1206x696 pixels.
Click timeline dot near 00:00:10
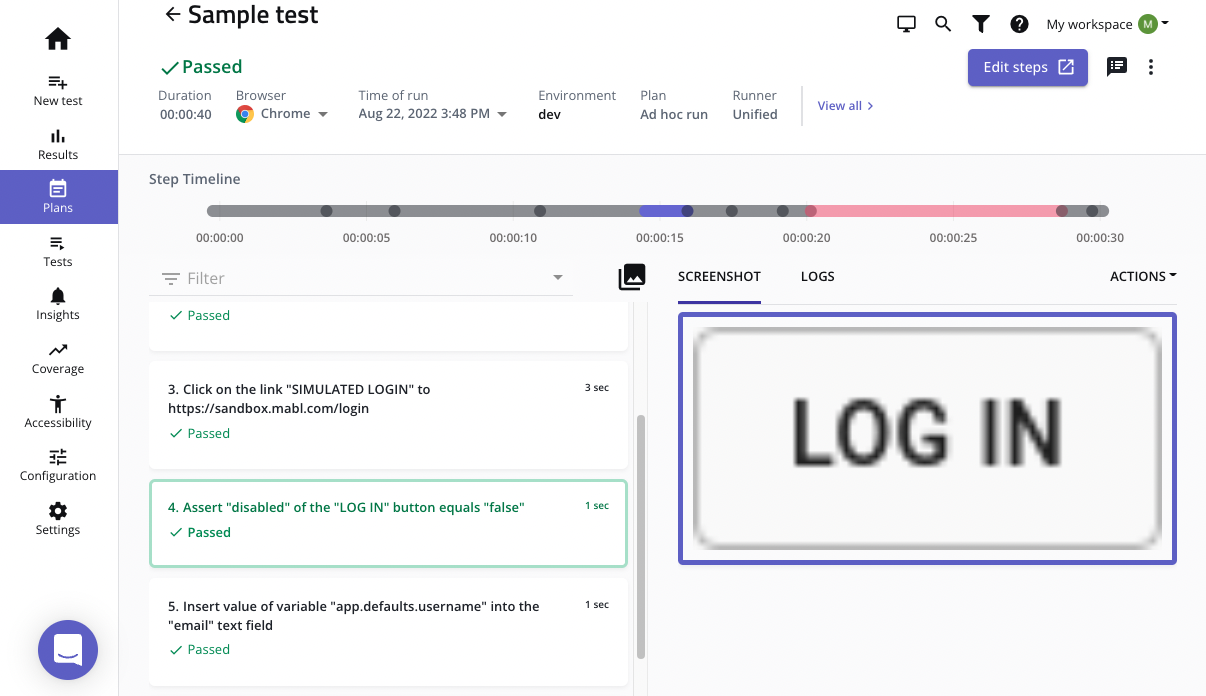[540, 211]
